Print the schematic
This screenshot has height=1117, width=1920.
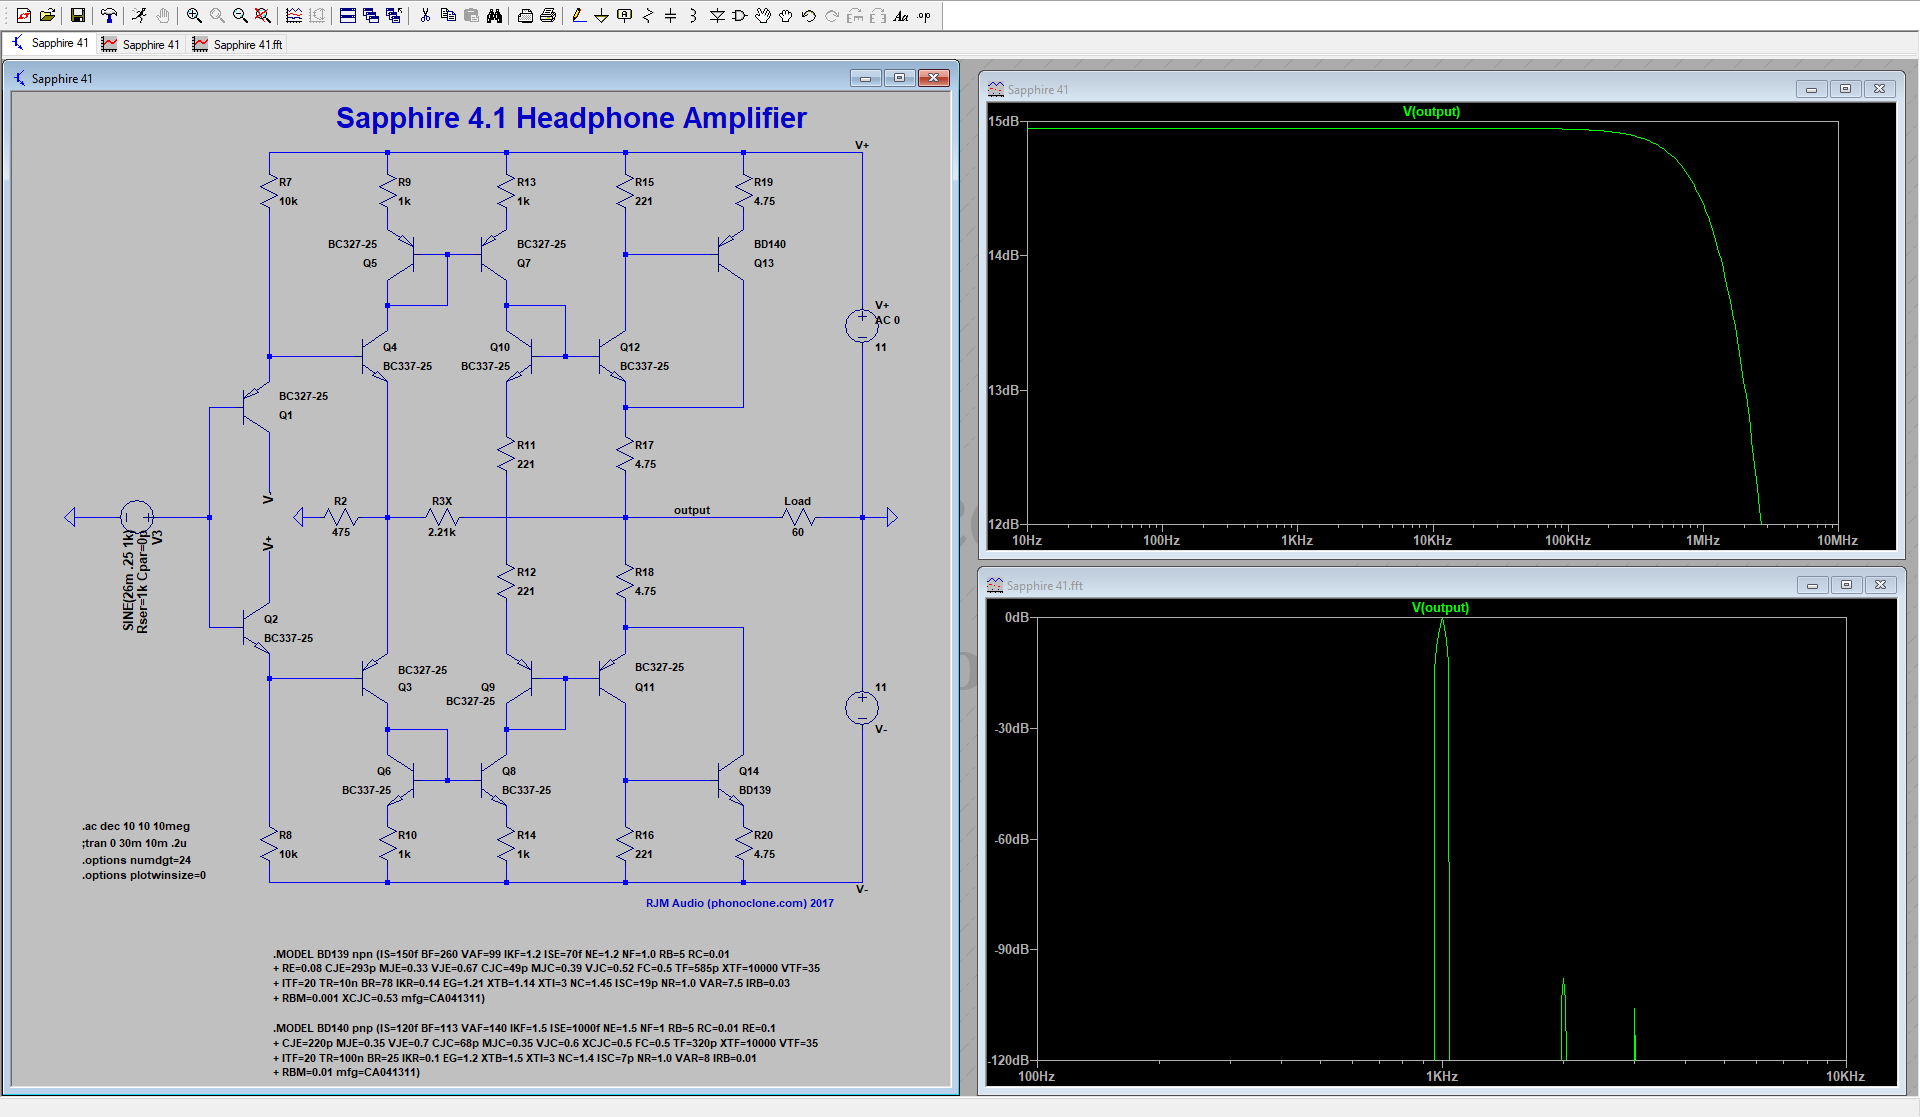click(548, 15)
